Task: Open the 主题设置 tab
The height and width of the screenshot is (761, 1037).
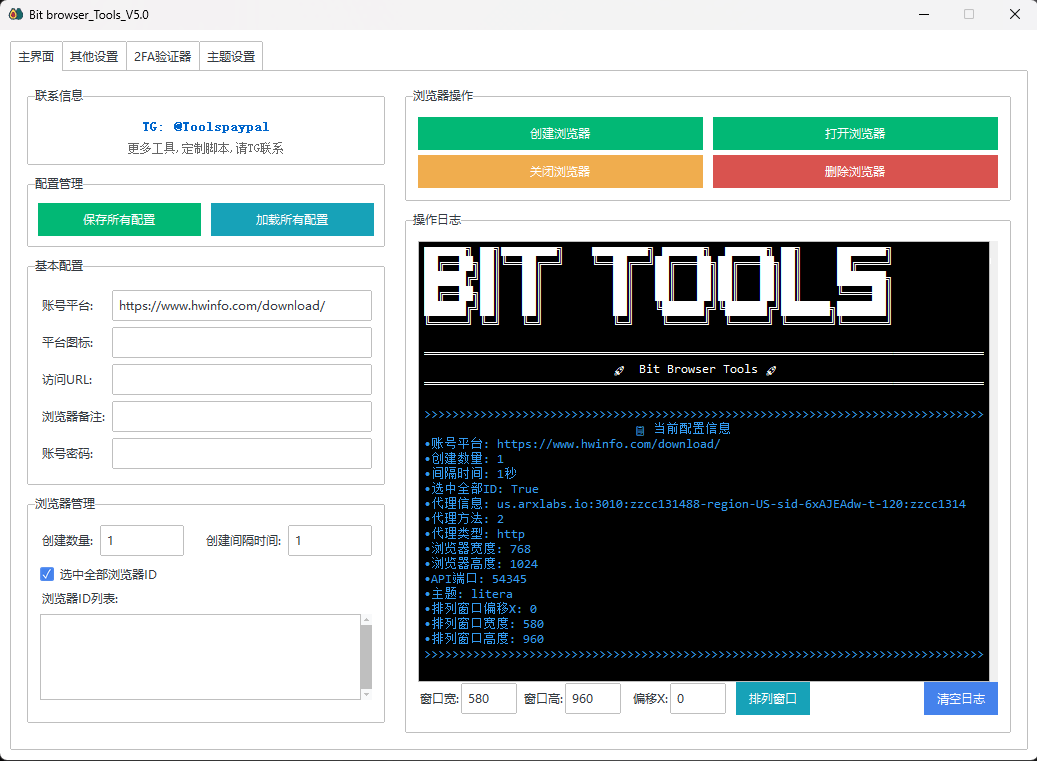Action: click(231, 57)
